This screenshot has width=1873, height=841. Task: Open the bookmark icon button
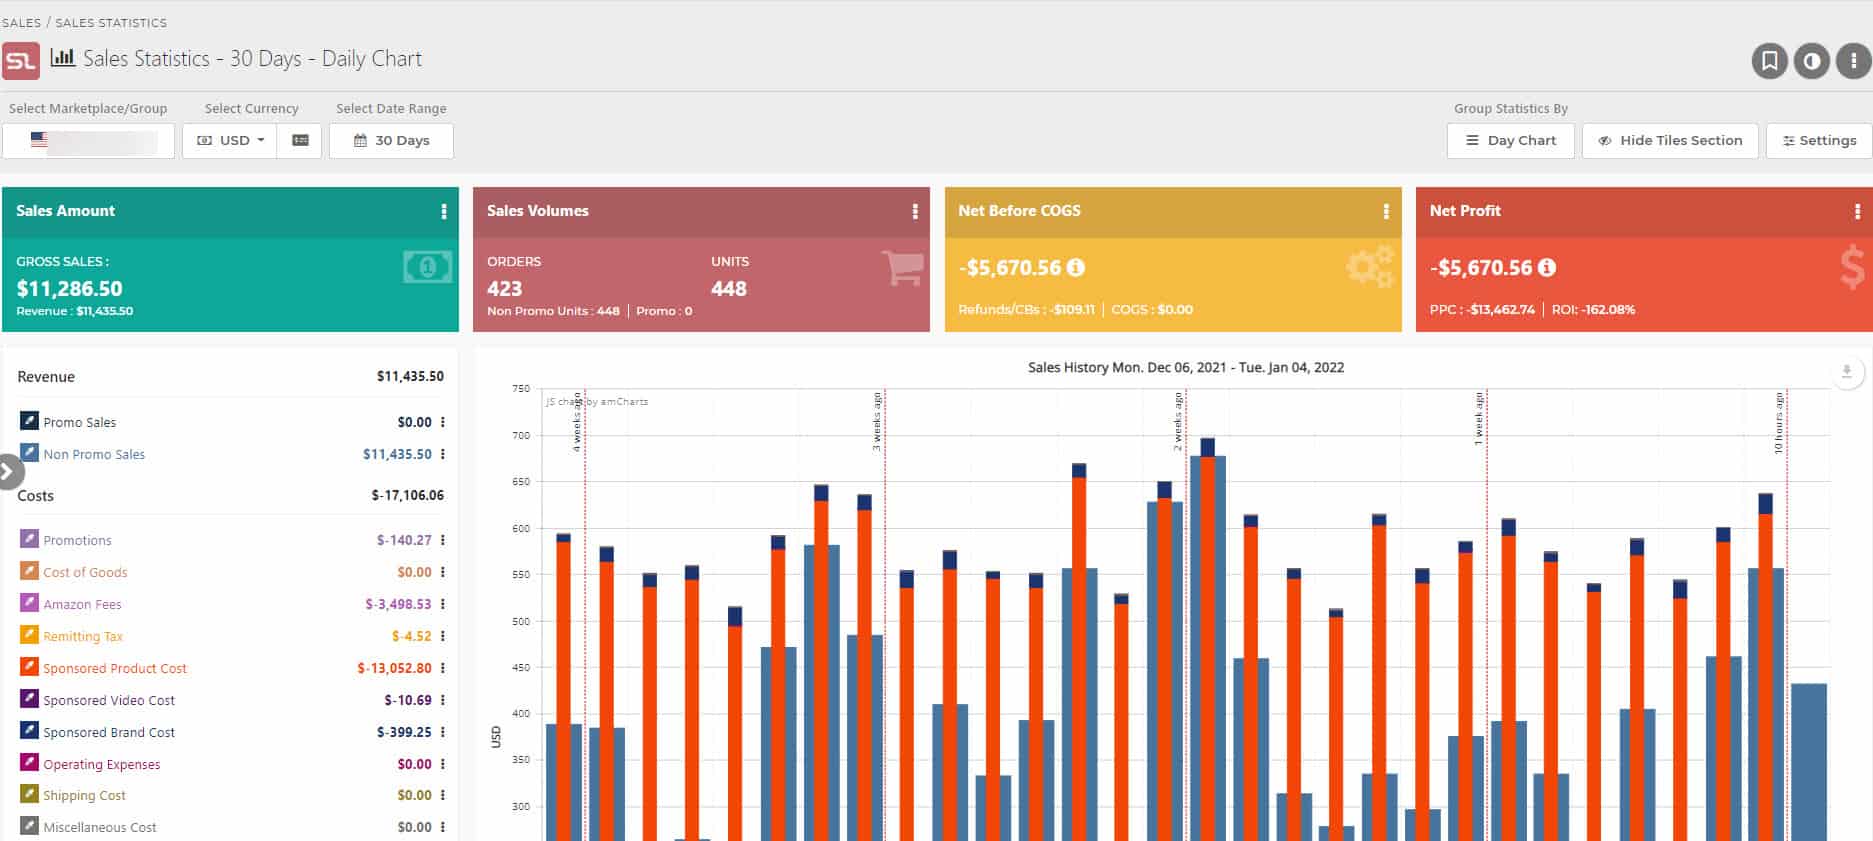(x=1769, y=61)
